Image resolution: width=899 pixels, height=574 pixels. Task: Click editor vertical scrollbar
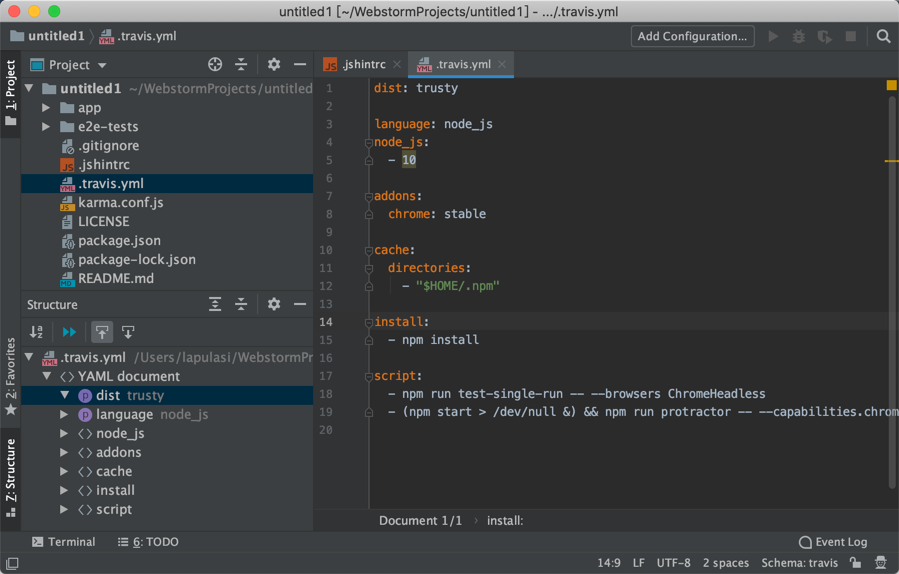[x=892, y=292]
